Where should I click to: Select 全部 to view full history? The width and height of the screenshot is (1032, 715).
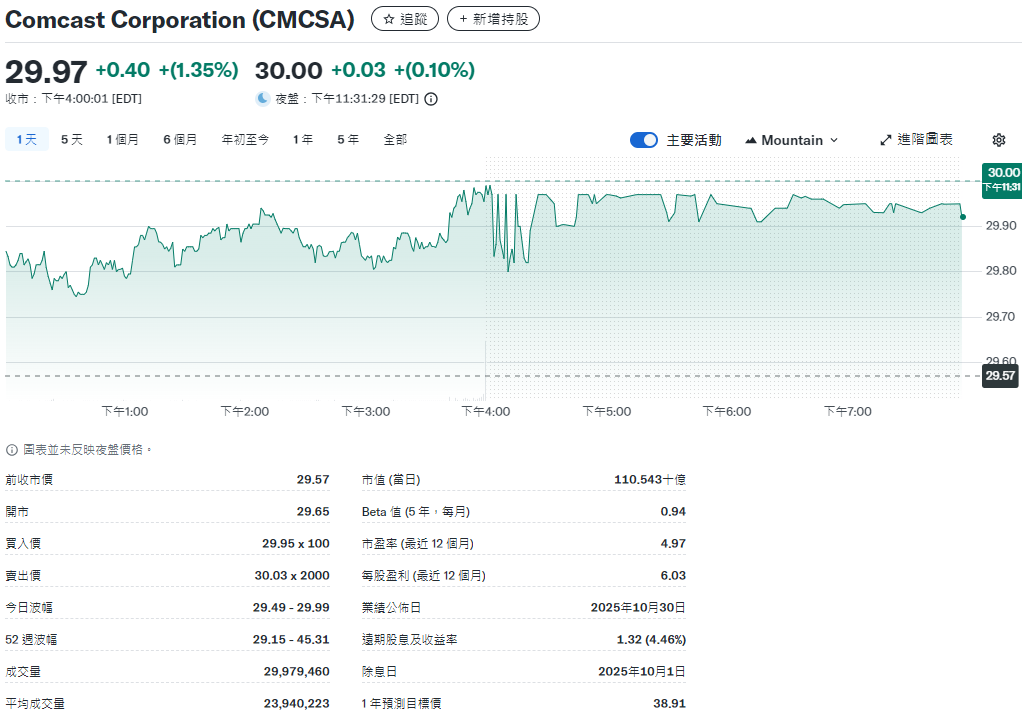pos(395,140)
